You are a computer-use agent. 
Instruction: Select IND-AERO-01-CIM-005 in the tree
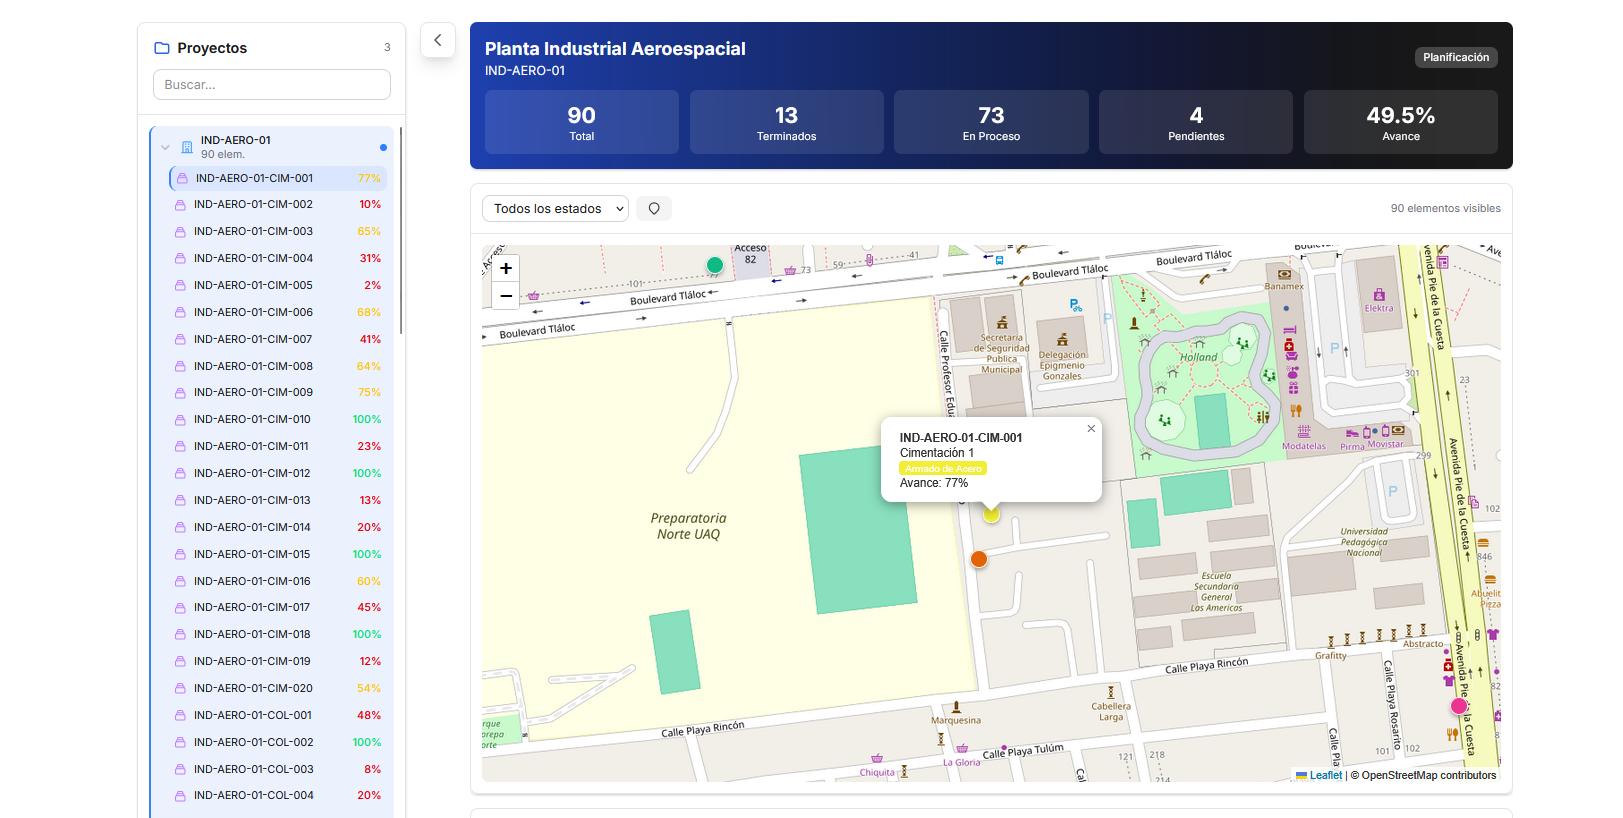pos(253,286)
